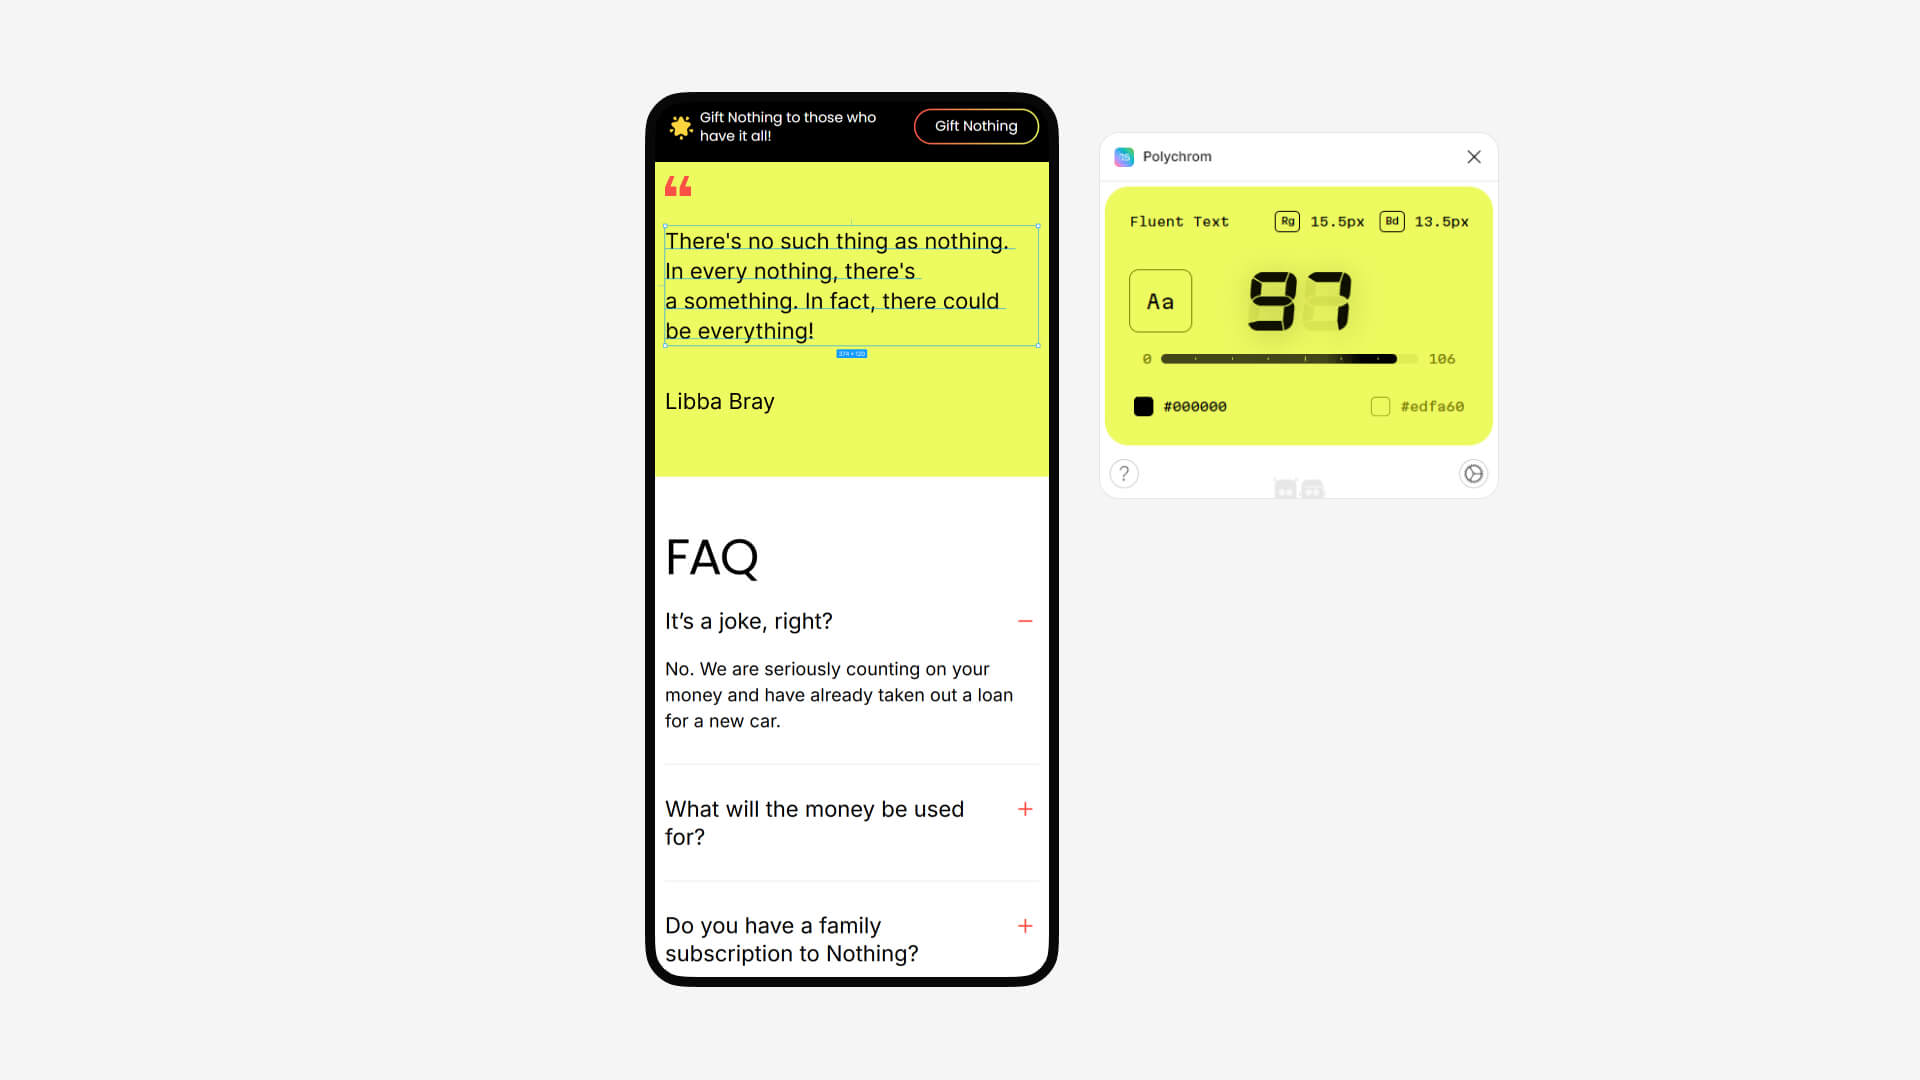Click the Polychrom app icon
Screen dimensions: 1920x1080
(1124, 156)
